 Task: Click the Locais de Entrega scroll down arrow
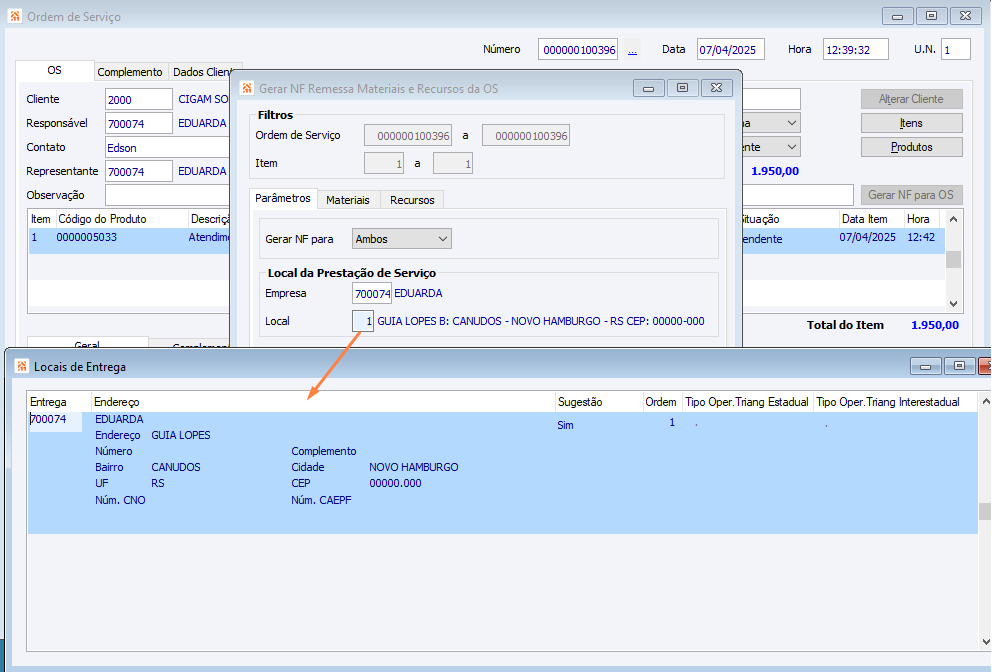pos(985,642)
